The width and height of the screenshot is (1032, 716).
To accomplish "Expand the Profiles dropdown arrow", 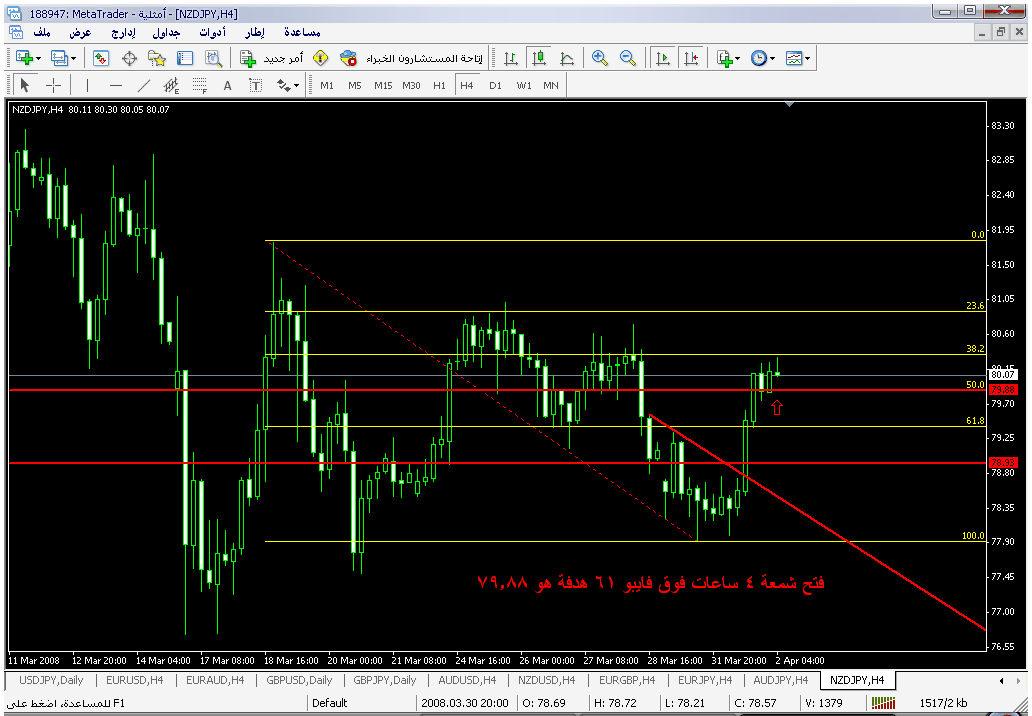I will click(73, 59).
